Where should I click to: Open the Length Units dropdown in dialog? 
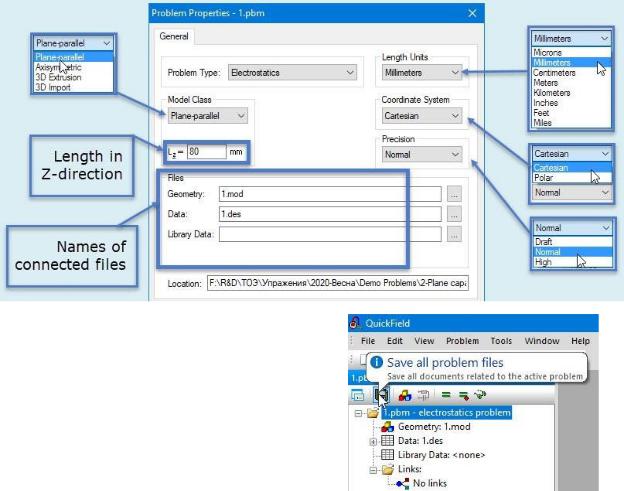point(422,73)
